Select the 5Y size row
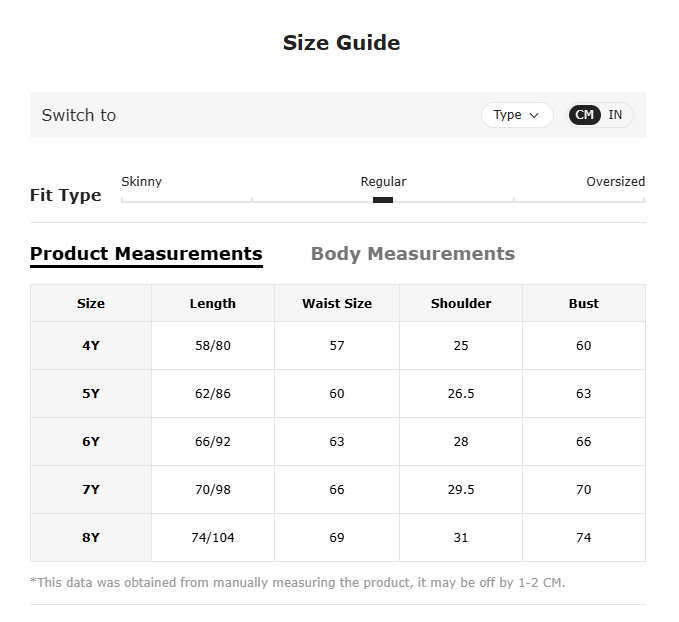 [x=338, y=394]
